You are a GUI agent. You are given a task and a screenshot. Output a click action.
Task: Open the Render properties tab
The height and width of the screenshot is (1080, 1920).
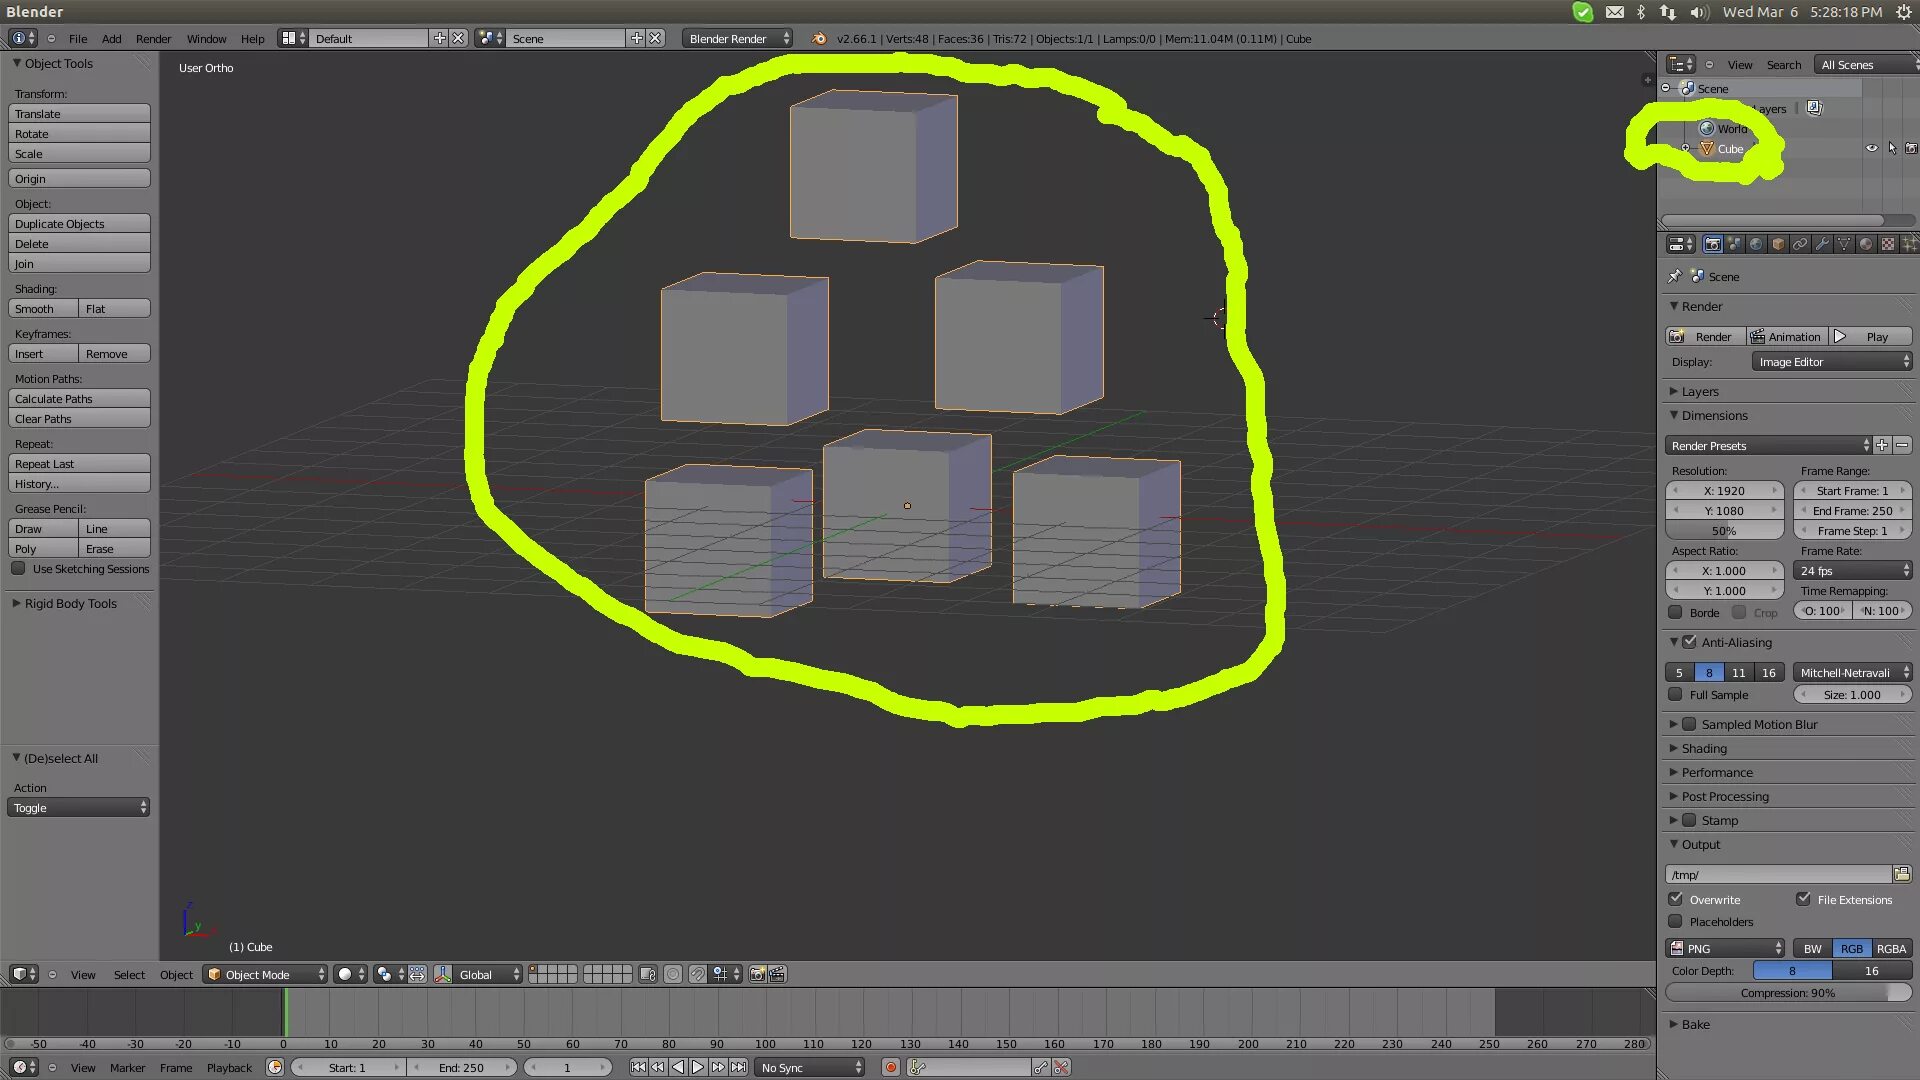pos(1712,244)
